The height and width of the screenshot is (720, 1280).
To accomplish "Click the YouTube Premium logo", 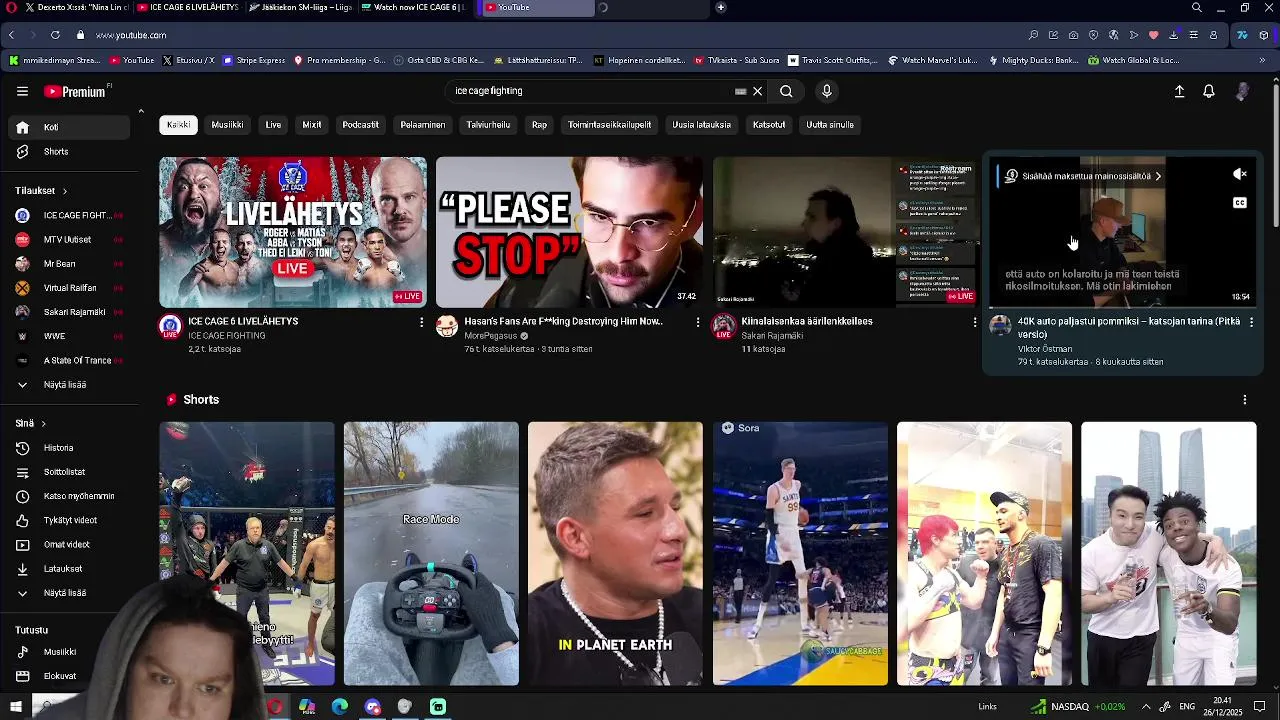I will [76, 91].
